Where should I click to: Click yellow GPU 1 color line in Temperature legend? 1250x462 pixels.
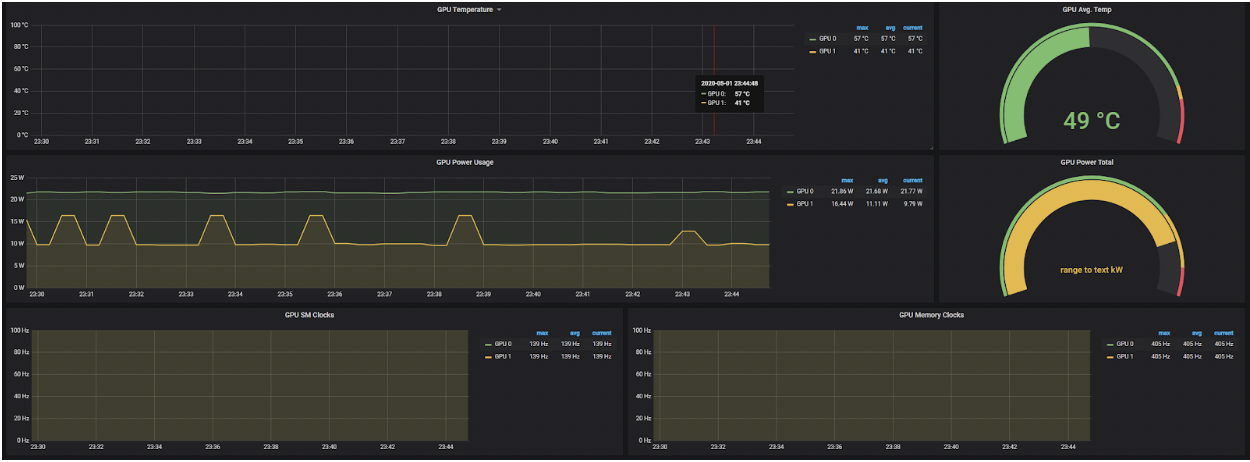(812, 51)
